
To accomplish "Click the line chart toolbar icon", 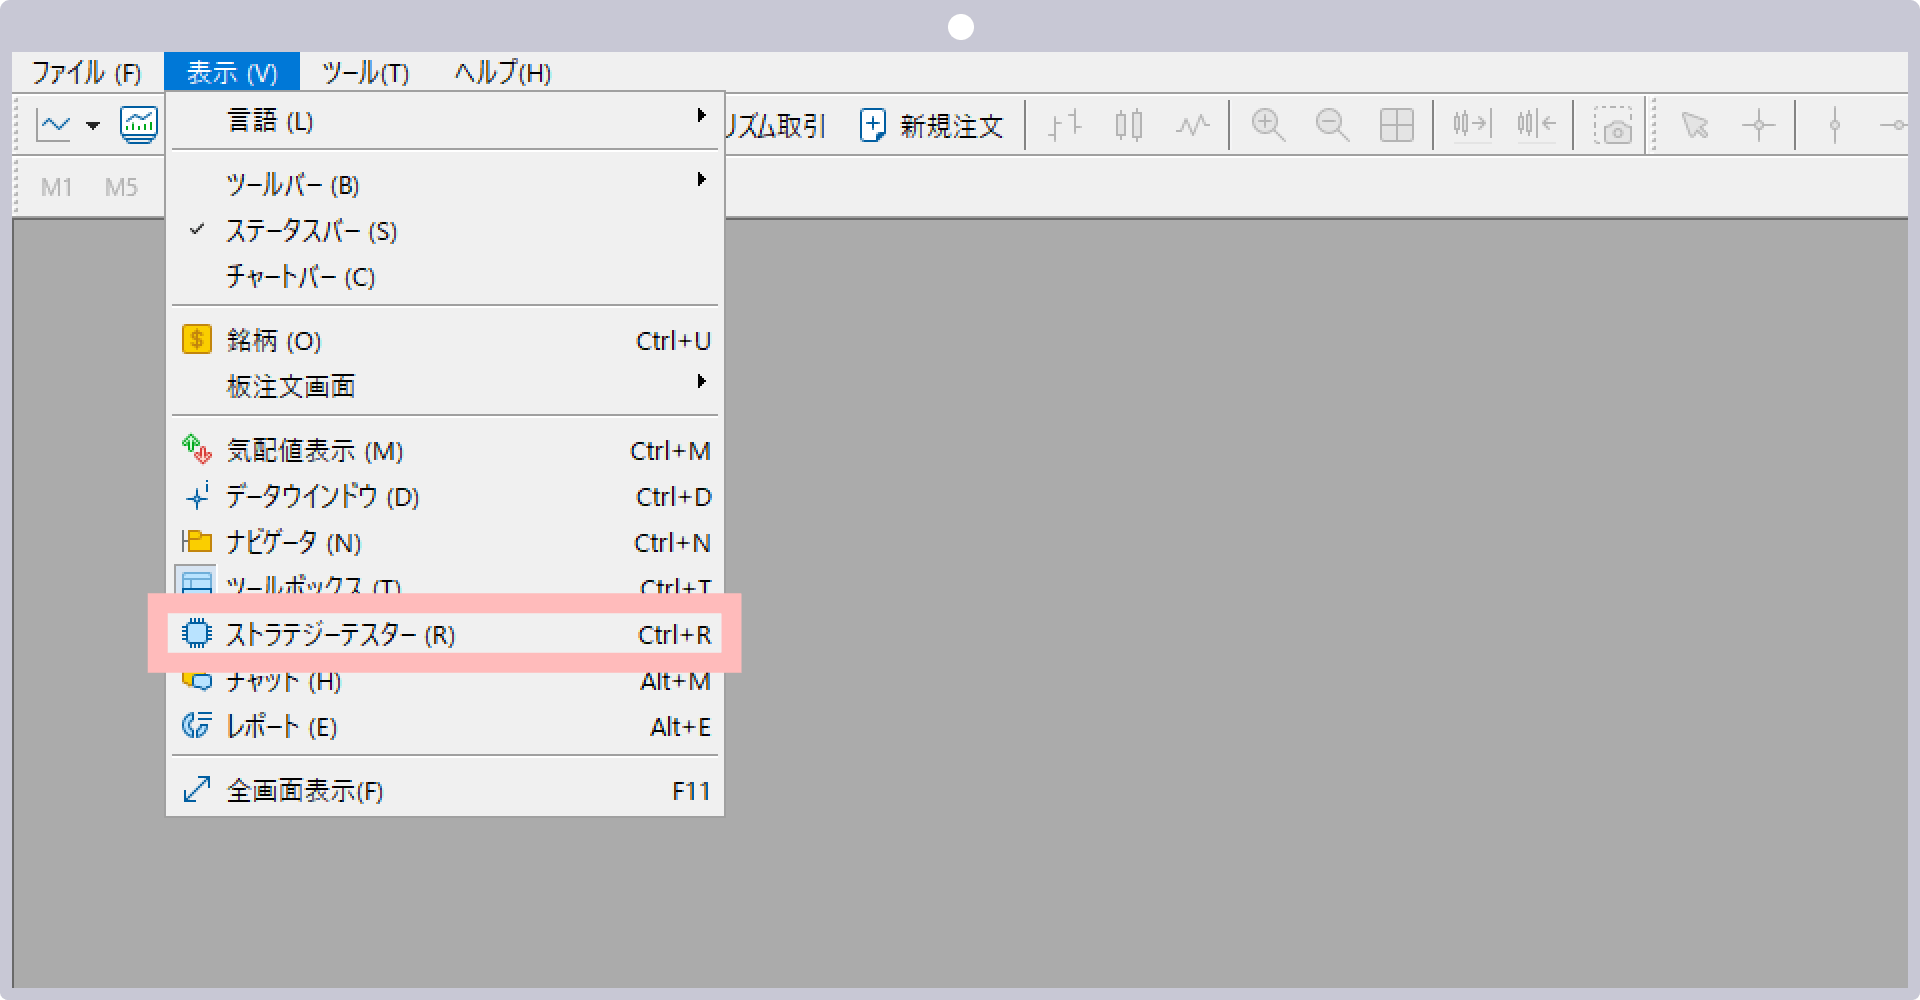I will pyautogui.click(x=54, y=125).
